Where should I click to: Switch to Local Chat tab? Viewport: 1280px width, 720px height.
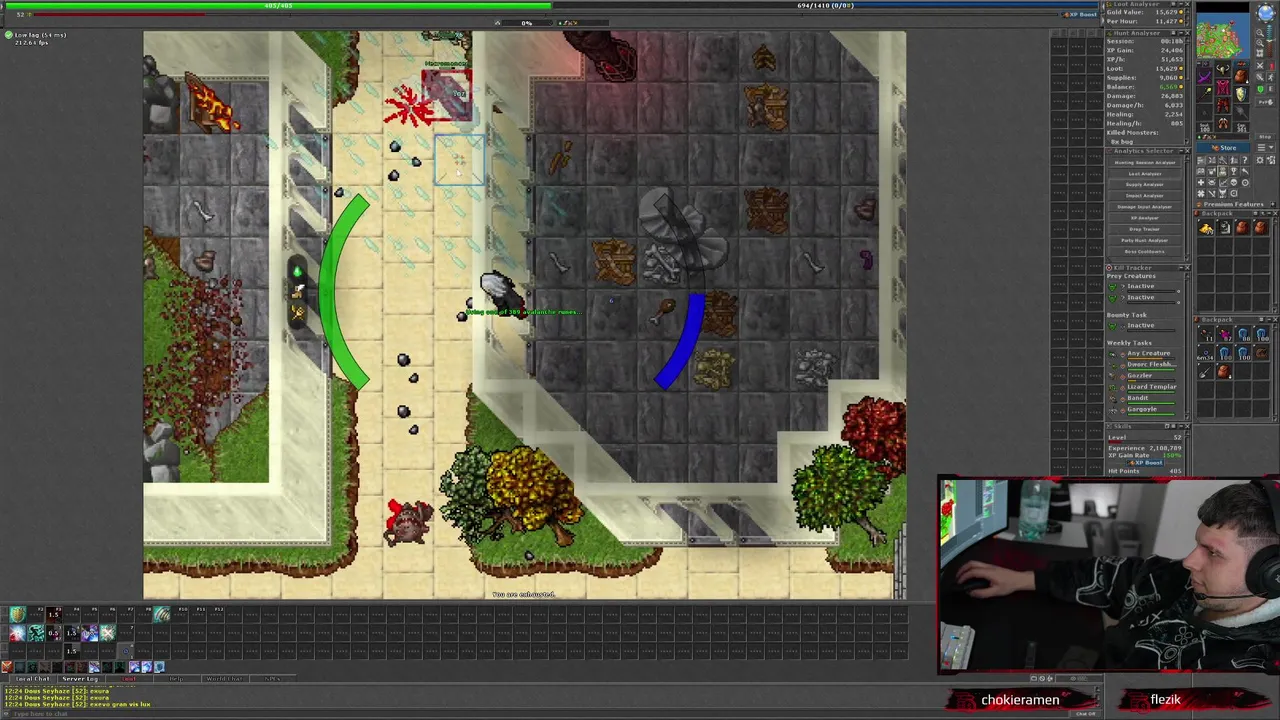(33, 679)
